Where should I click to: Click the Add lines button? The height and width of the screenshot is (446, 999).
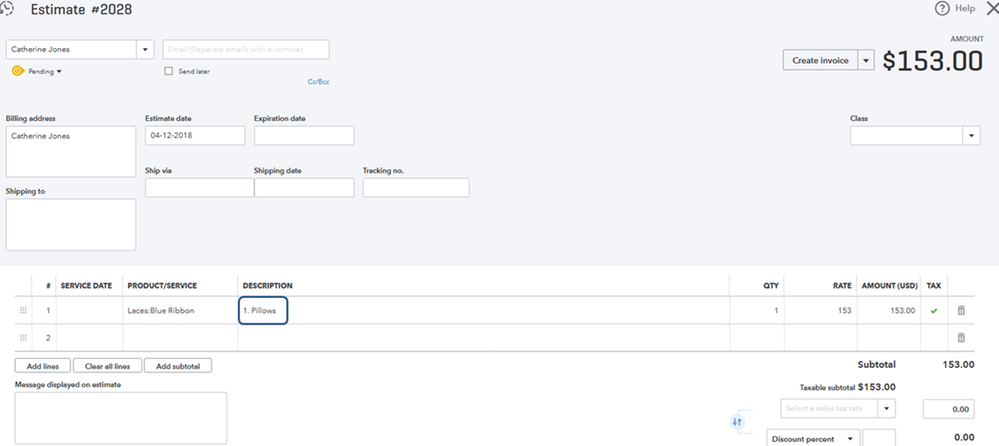click(43, 366)
